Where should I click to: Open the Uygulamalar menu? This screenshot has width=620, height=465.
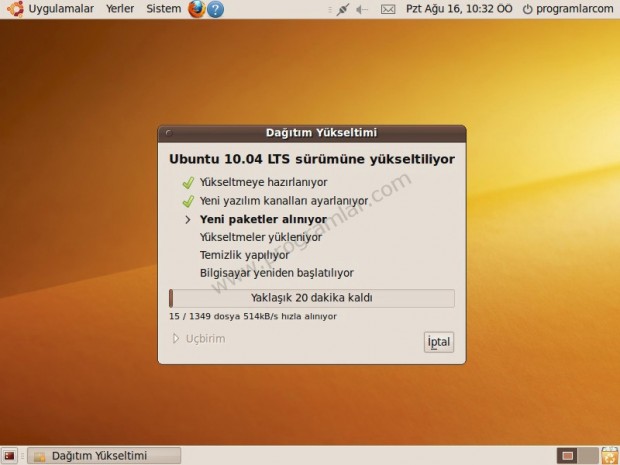pyautogui.click(x=61, y=9)
